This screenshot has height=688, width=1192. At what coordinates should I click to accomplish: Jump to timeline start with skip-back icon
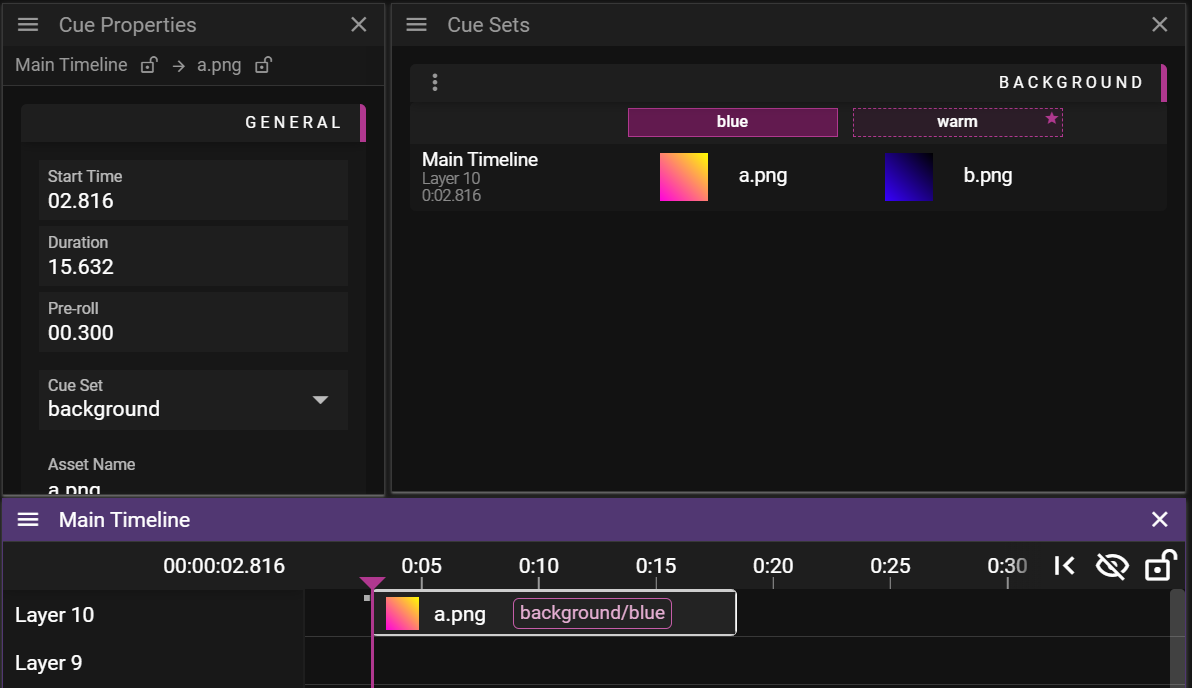click(1064, 566)
